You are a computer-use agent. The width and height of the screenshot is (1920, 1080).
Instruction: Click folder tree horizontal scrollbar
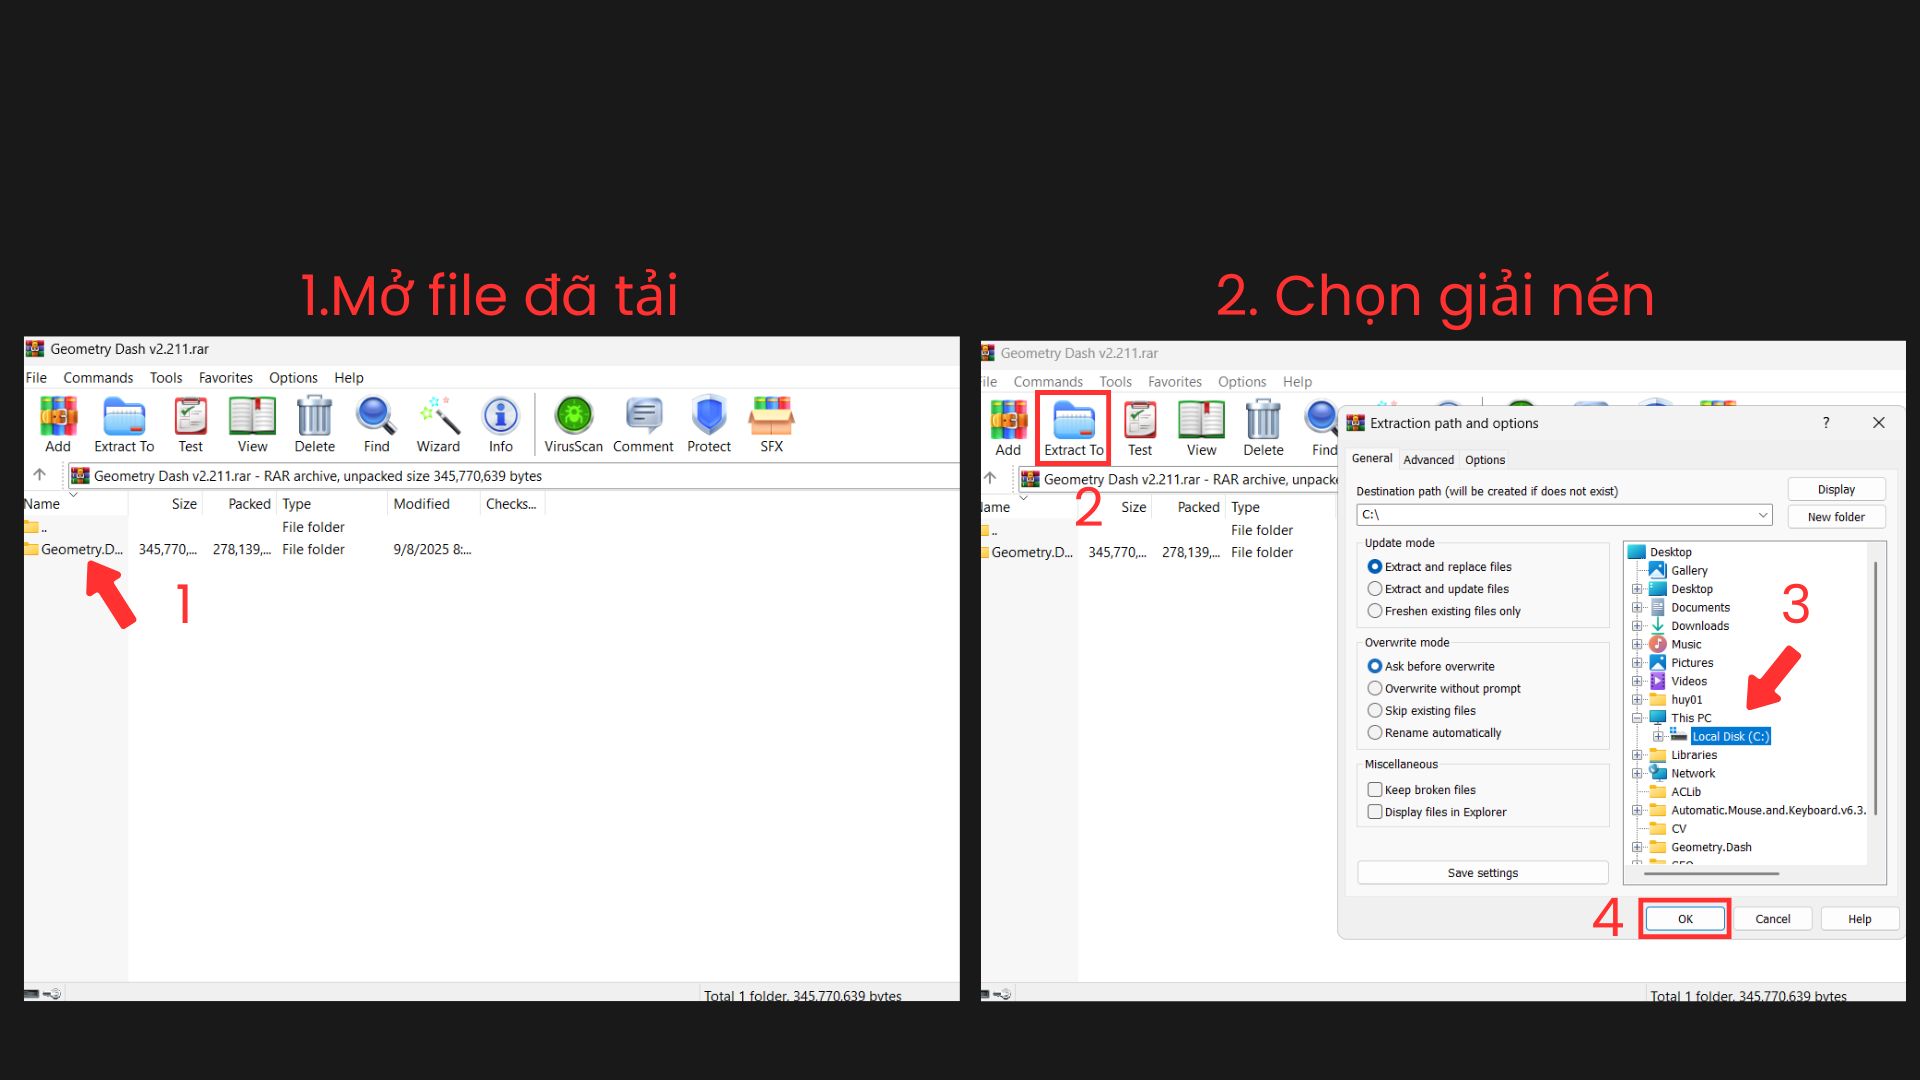pyautogui.click(x=1711, y=874)
